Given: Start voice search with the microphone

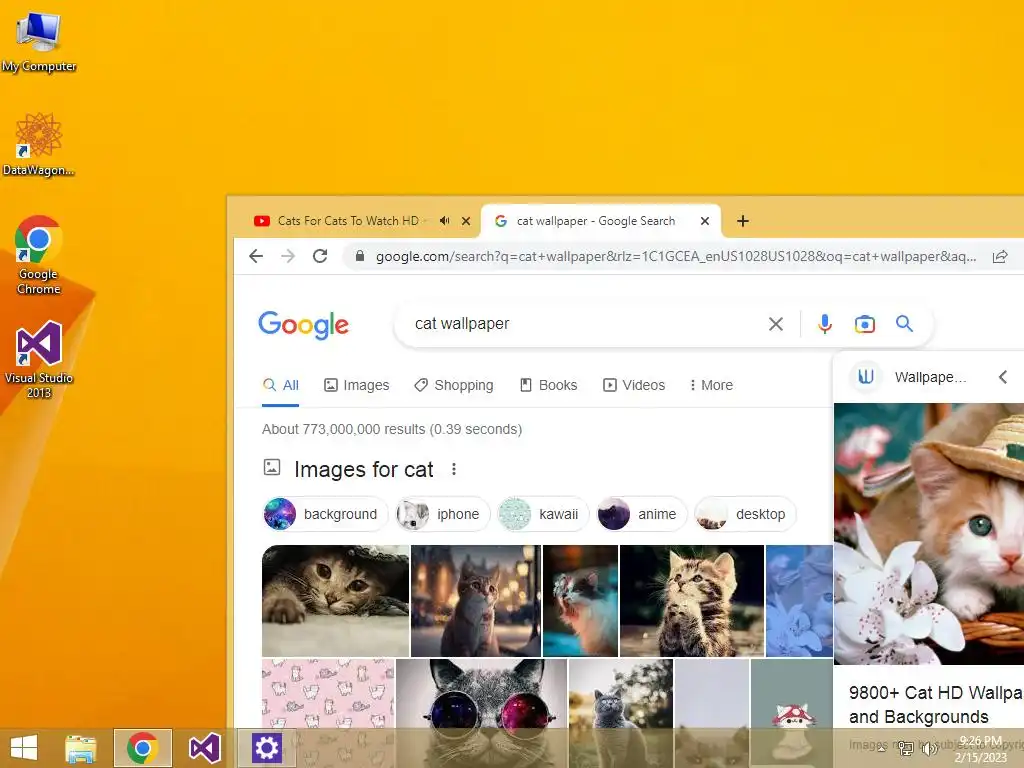Looking at the screenshot, I should pos(825,324).
